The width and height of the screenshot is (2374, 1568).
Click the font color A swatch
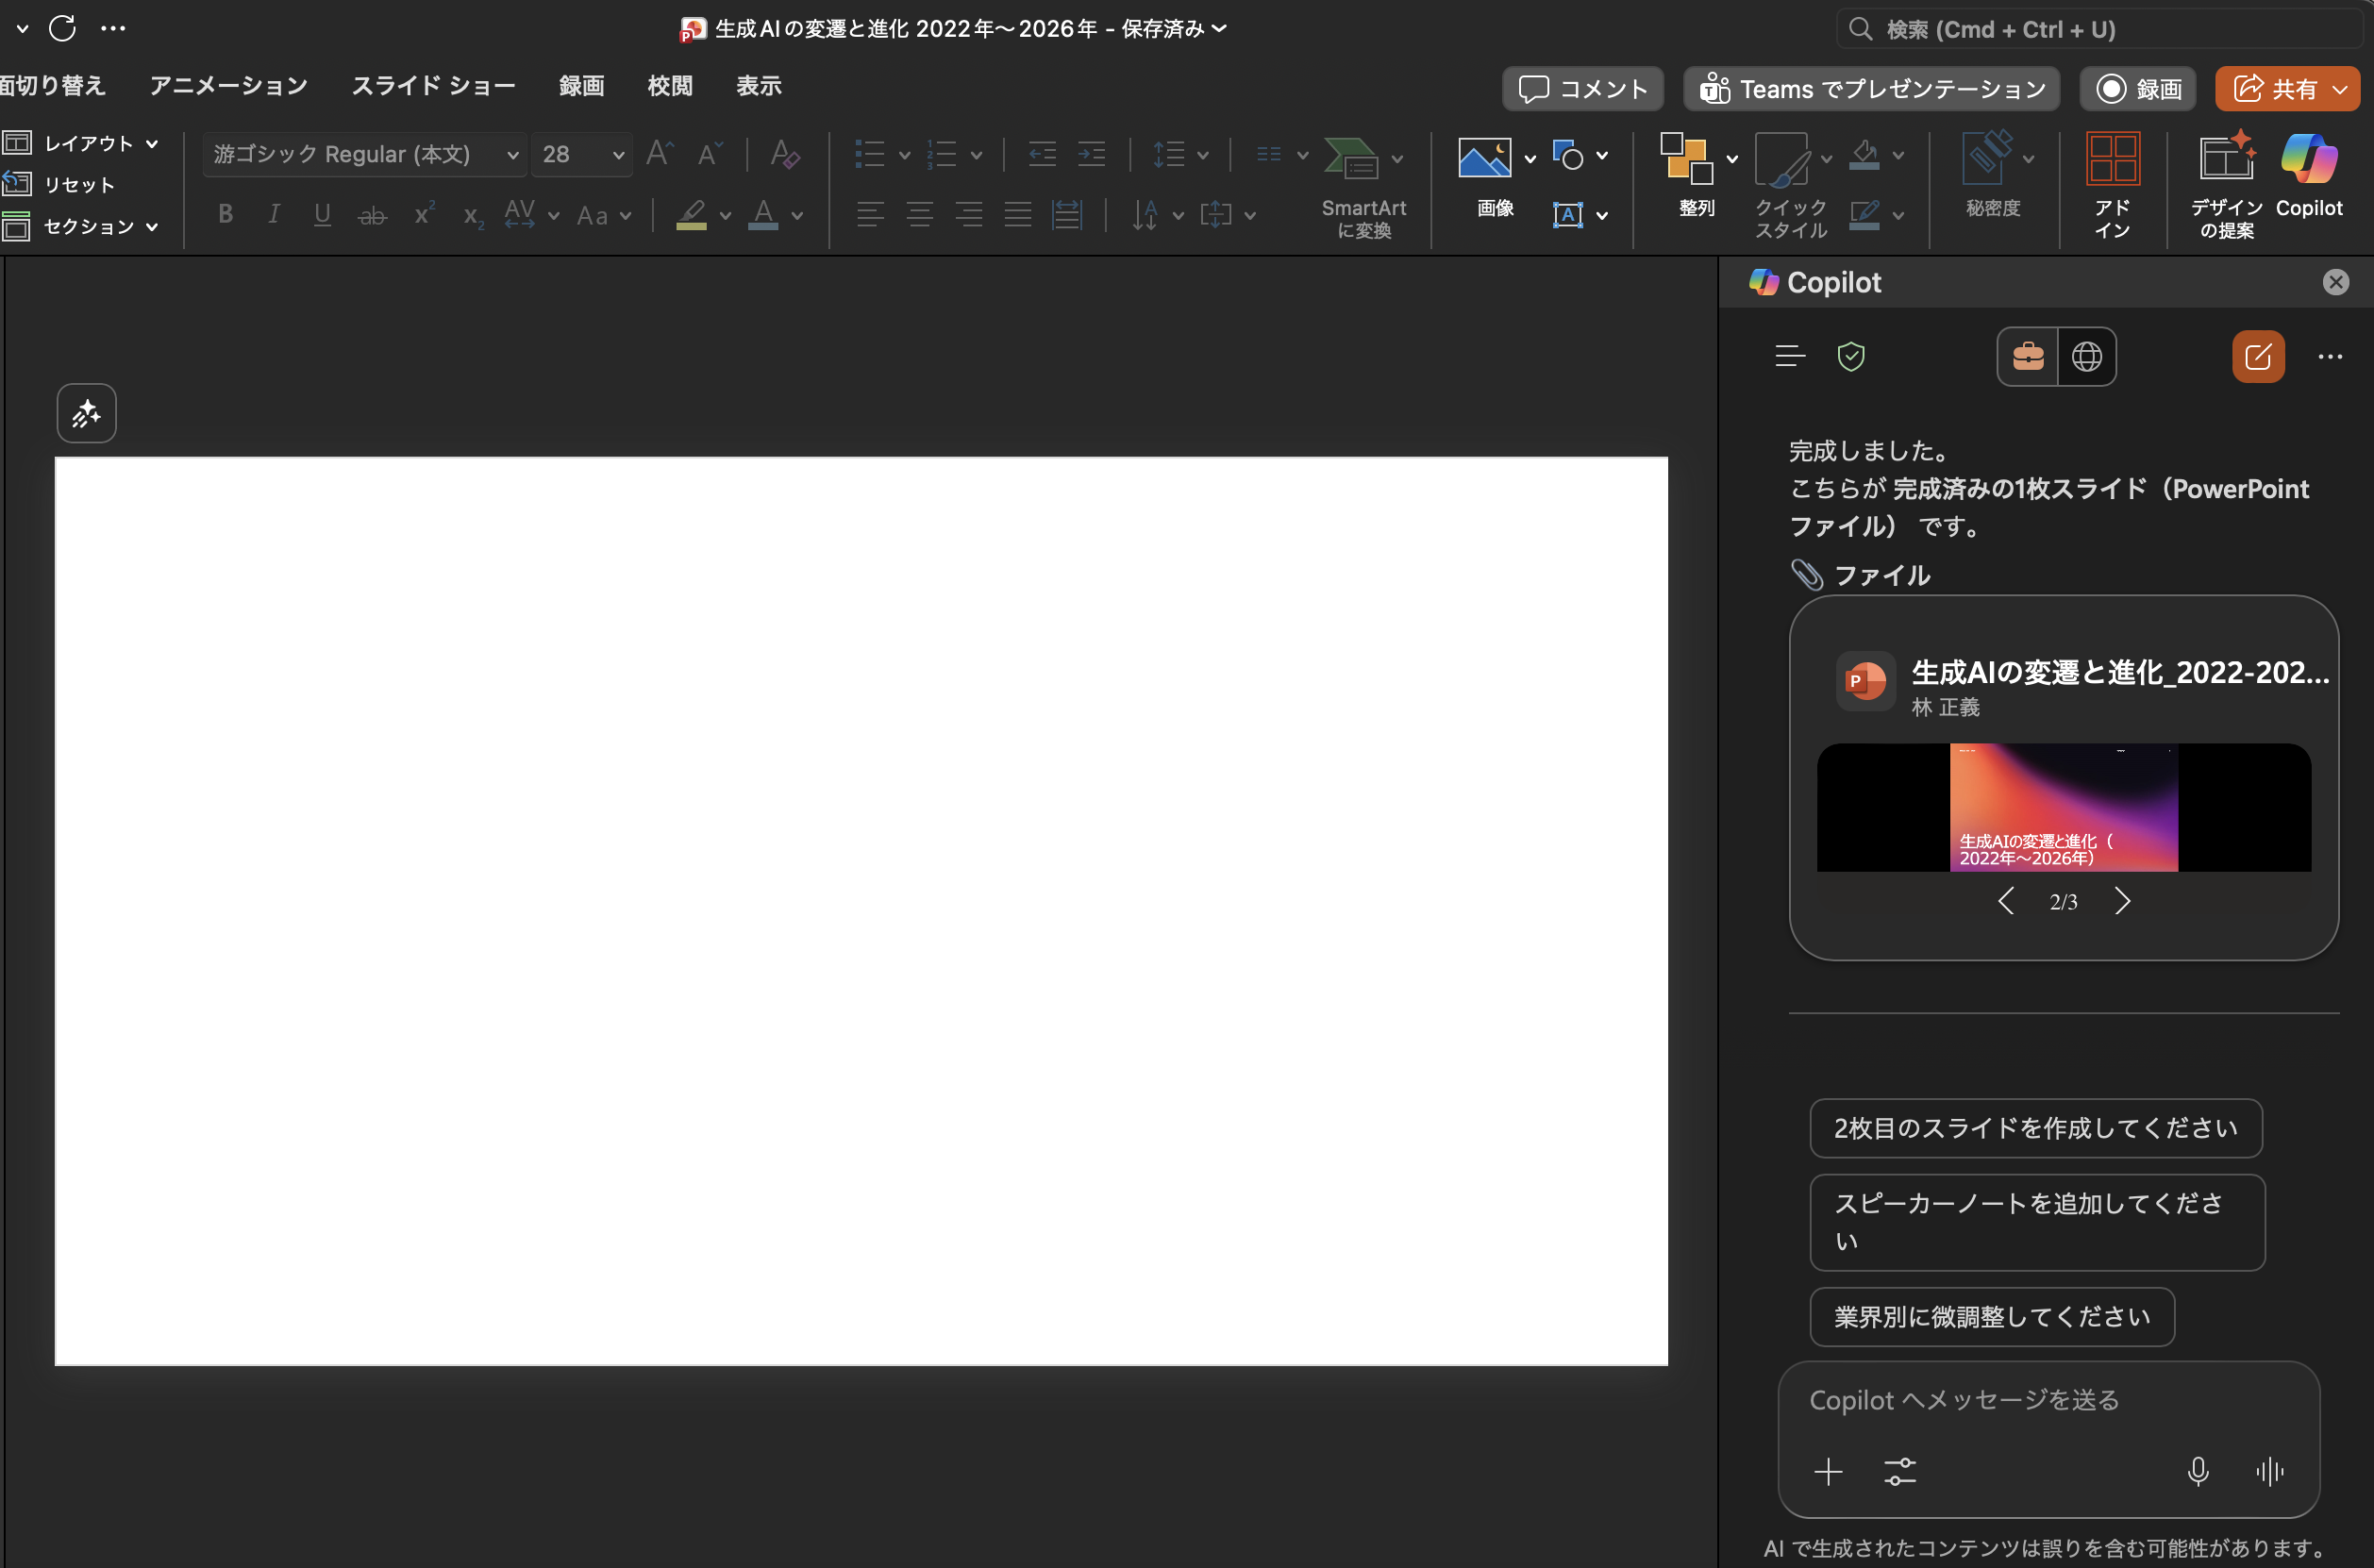[763, 214]
